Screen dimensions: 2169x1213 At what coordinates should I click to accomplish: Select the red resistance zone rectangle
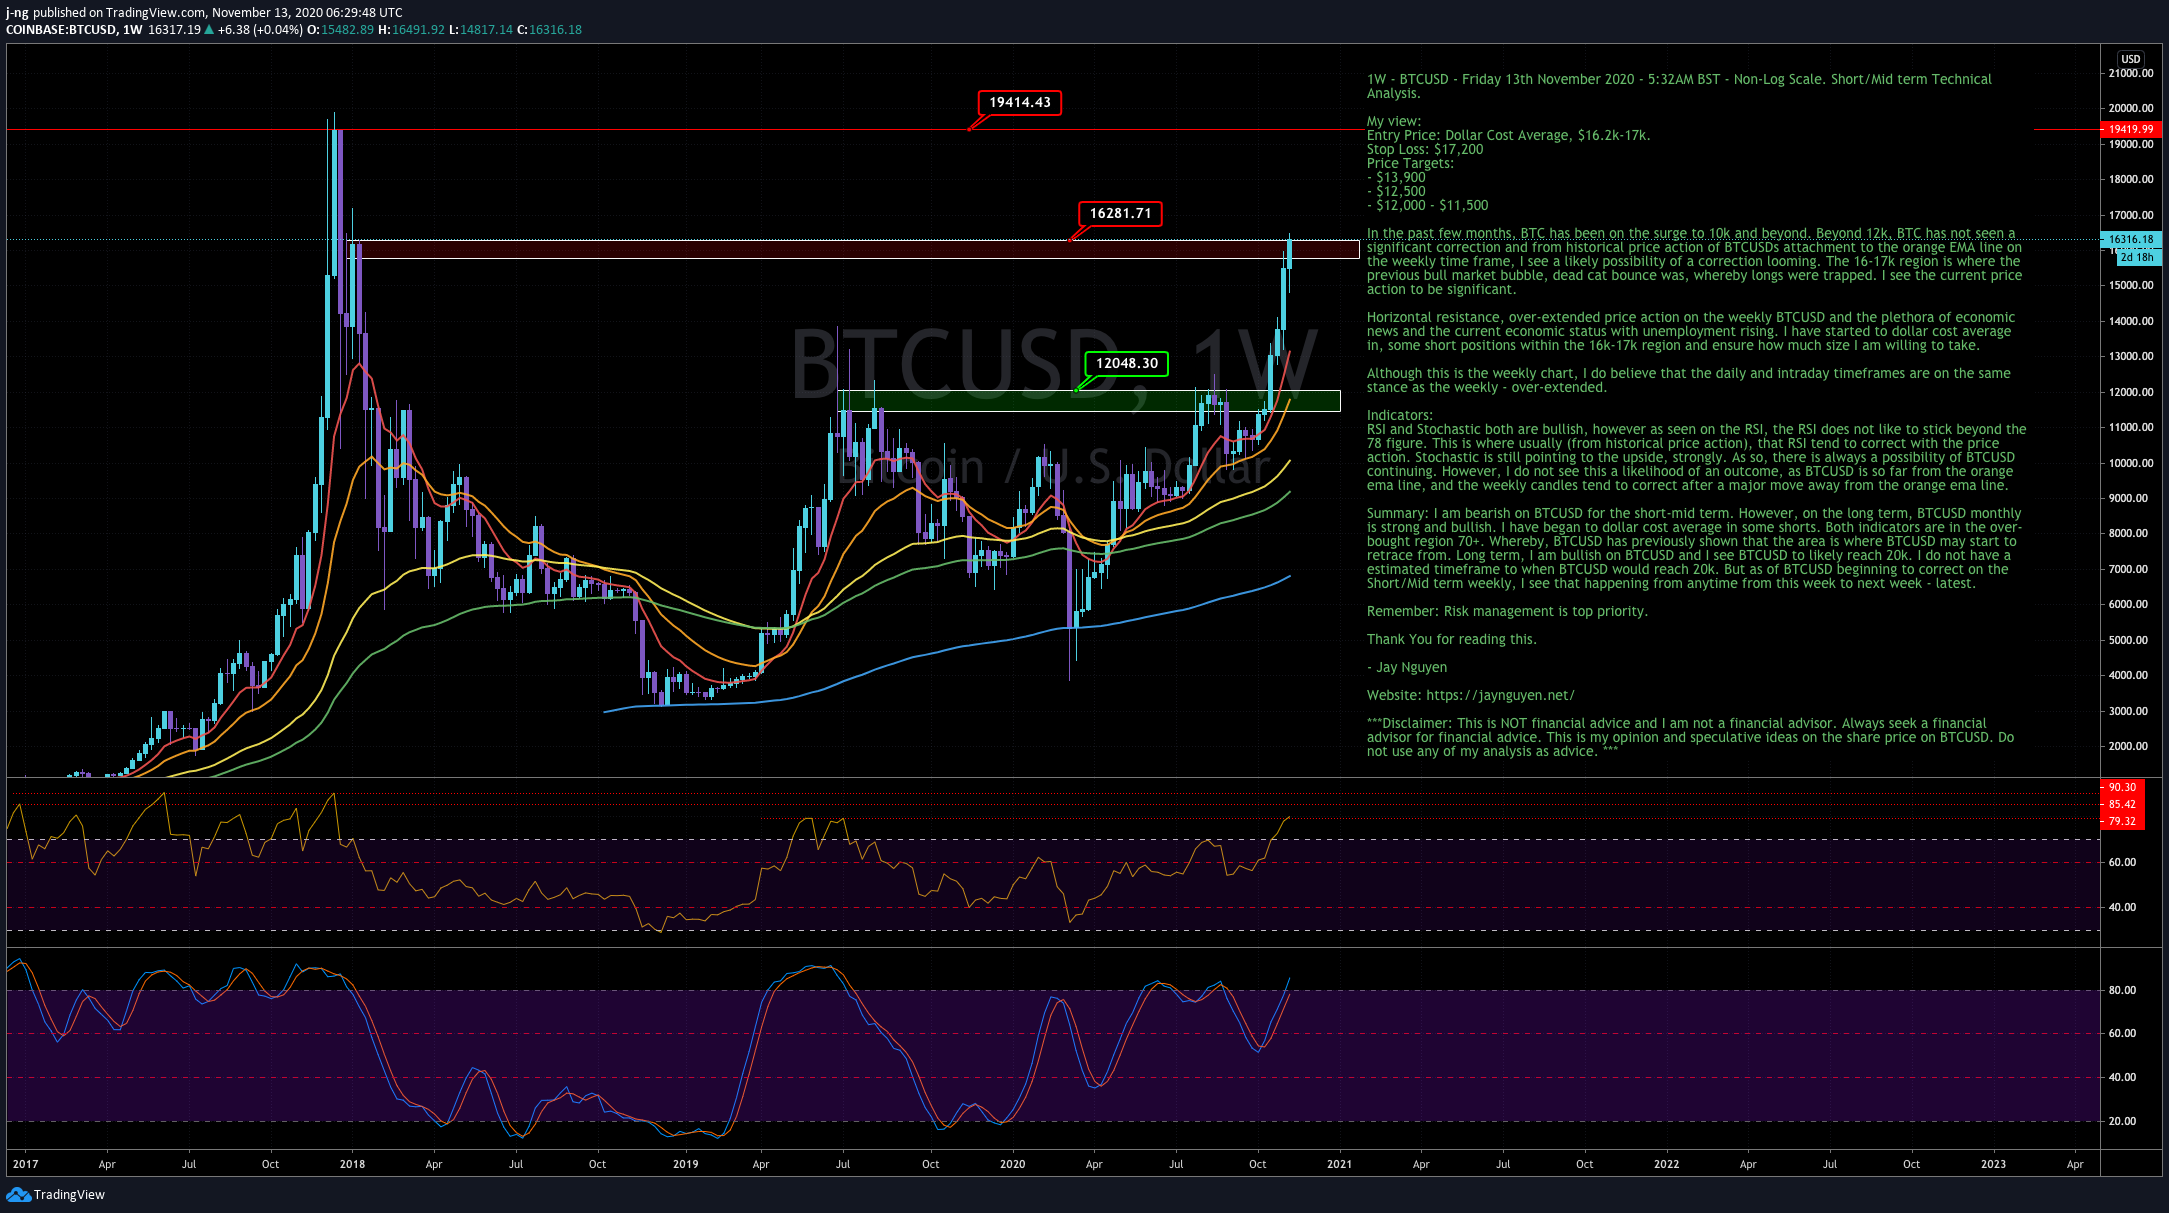point(852,249)
